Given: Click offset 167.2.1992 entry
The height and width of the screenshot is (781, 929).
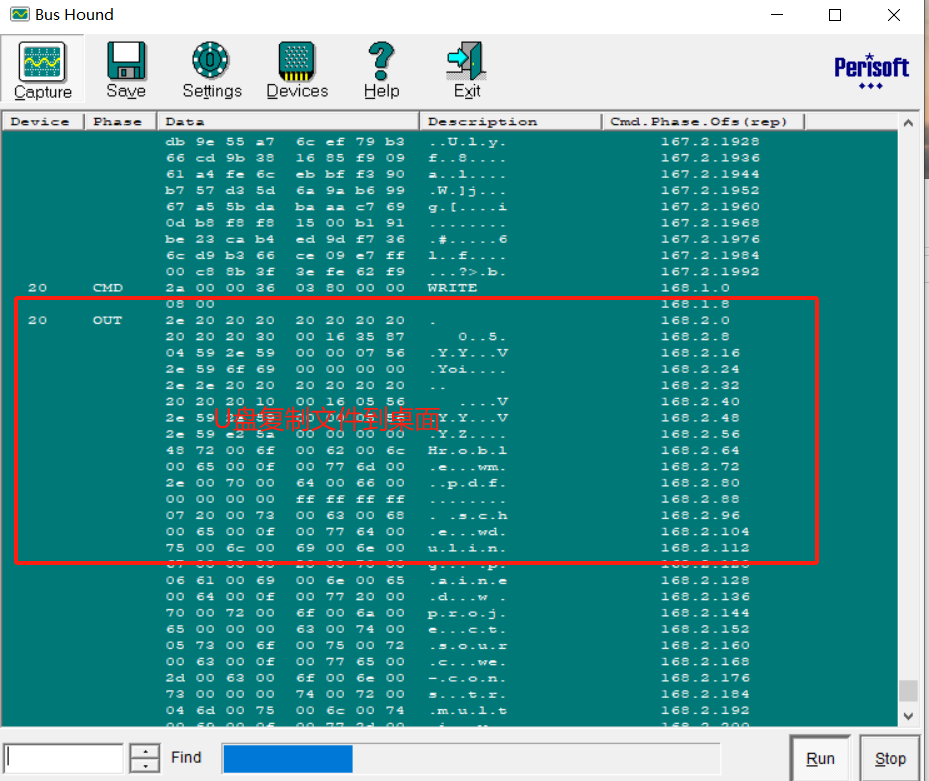Looking at the screenshot, I should [710, 271].
